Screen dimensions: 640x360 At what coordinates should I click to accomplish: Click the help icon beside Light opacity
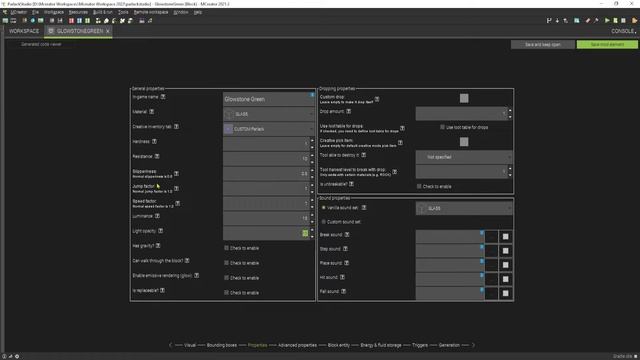pos(160,231)
